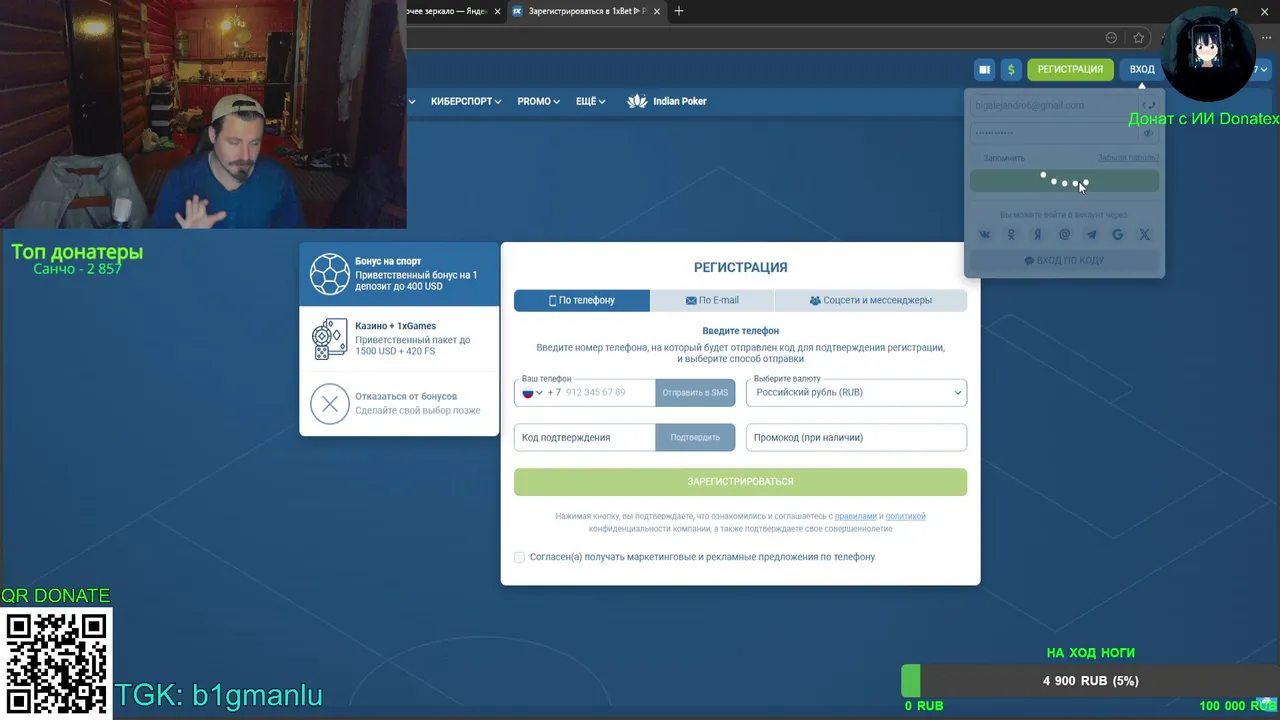Click the Топ донатеры heading
This screenshot has width=1280, height=720.
tap(77, 252)
